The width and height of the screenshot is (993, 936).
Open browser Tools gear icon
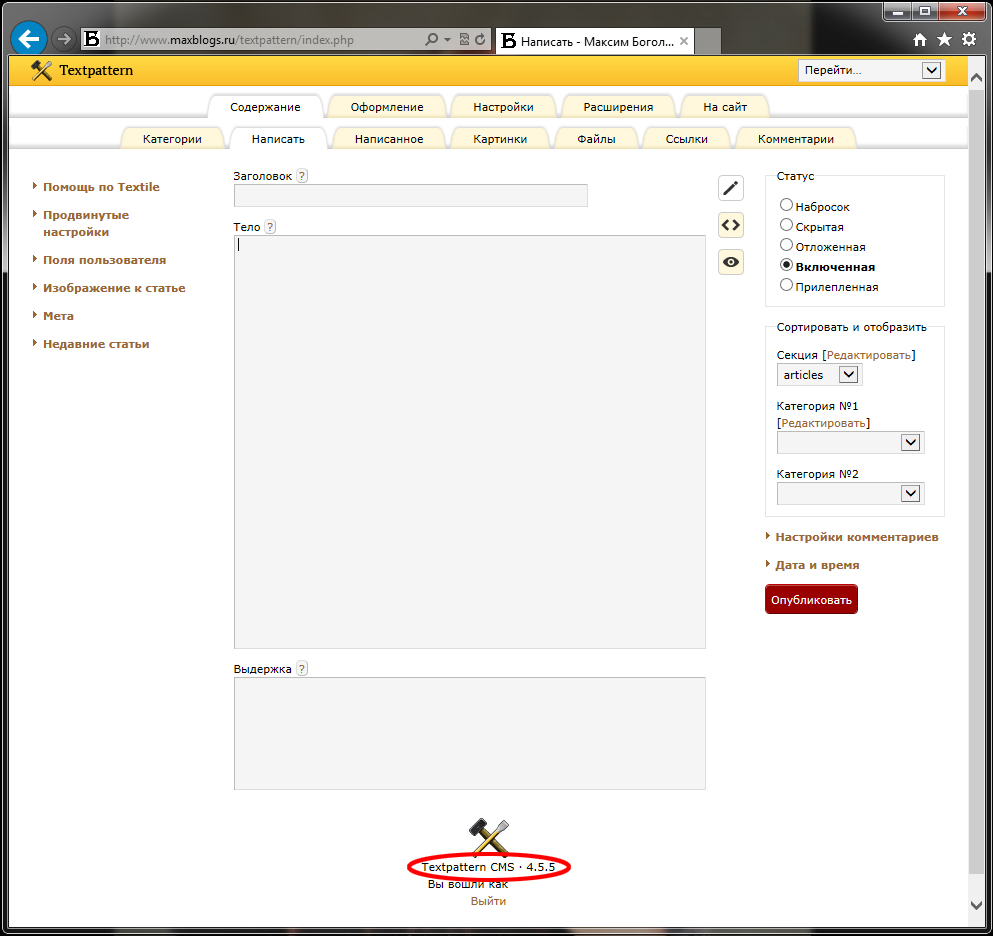click(969, 39)
